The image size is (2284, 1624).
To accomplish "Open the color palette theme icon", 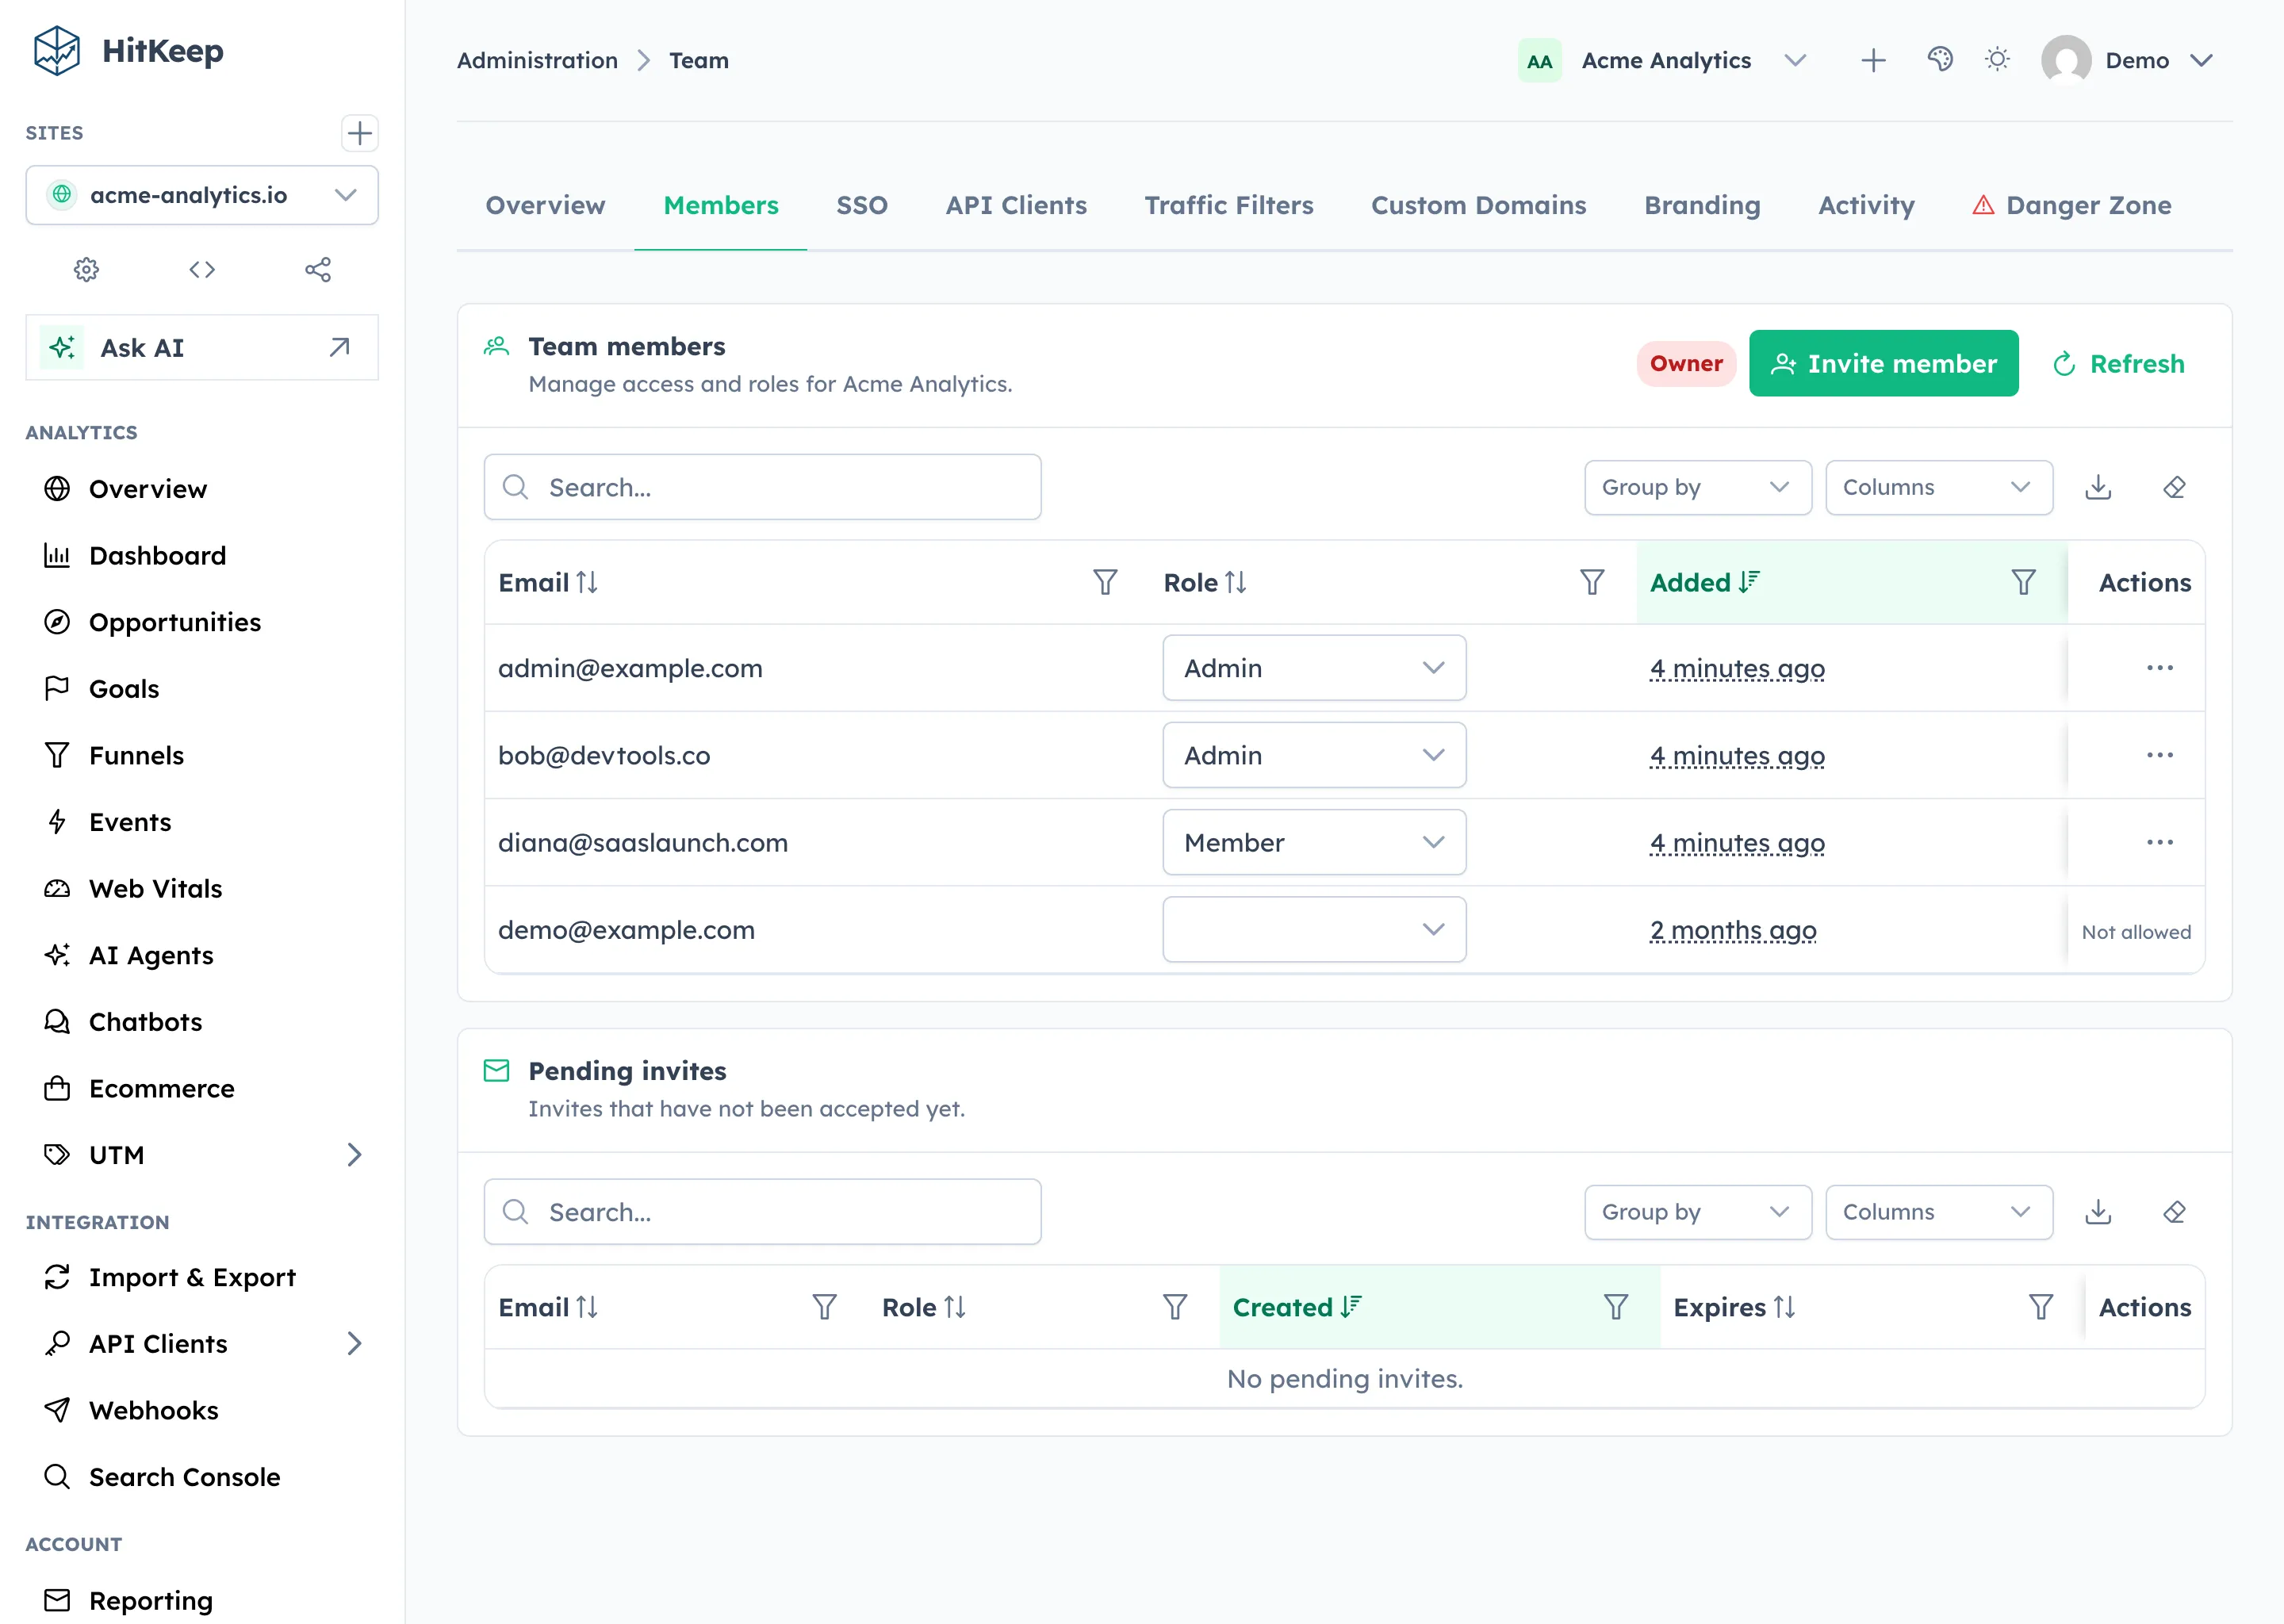I will click(1940, 60).
